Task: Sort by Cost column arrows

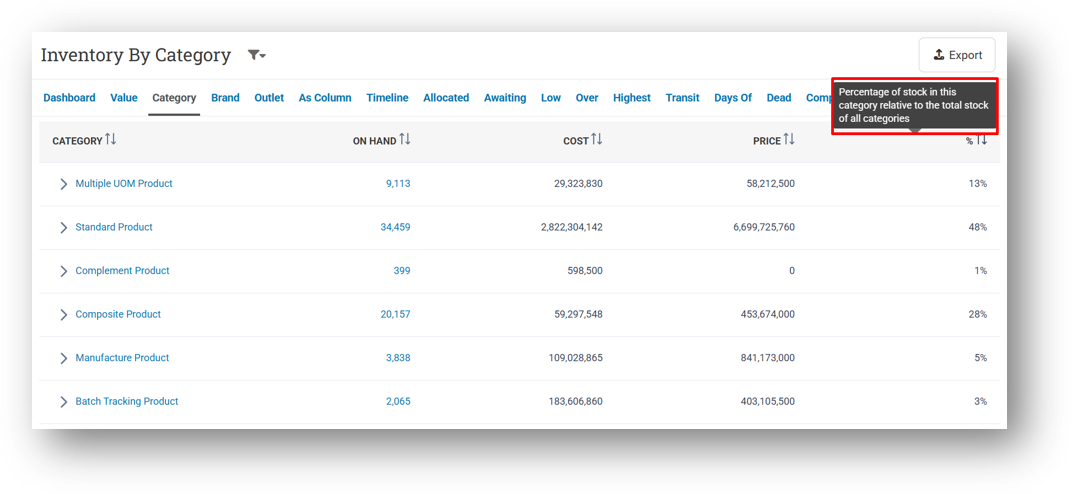Action: point(597,139)
